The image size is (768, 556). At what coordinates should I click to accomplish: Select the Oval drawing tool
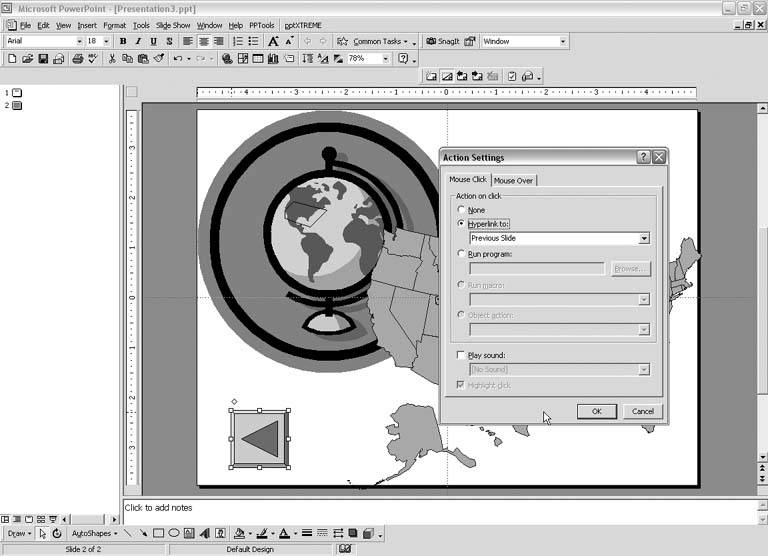[174, 534]
